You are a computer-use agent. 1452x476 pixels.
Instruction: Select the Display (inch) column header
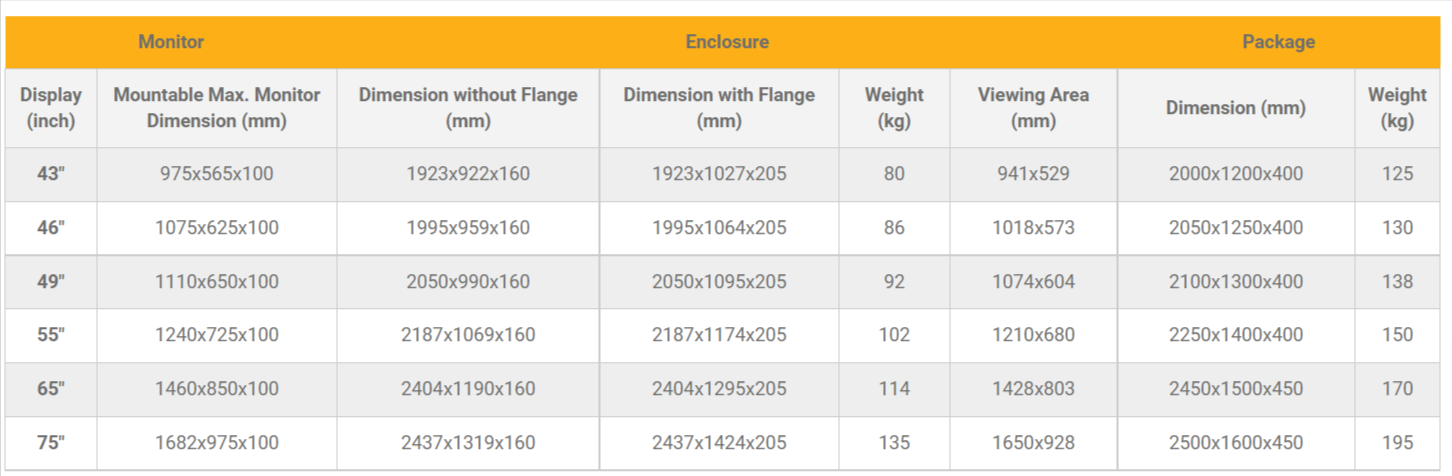click(51, 108)
